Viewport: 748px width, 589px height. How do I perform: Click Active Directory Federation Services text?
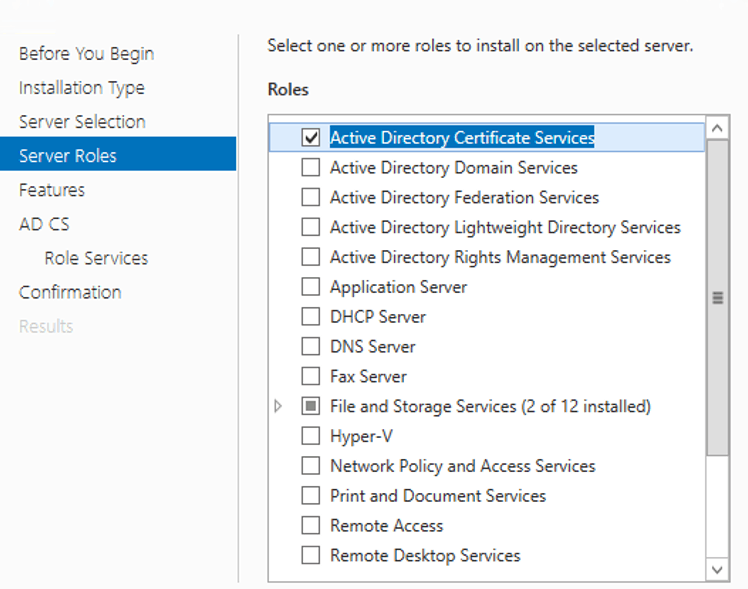click(464, 197)
